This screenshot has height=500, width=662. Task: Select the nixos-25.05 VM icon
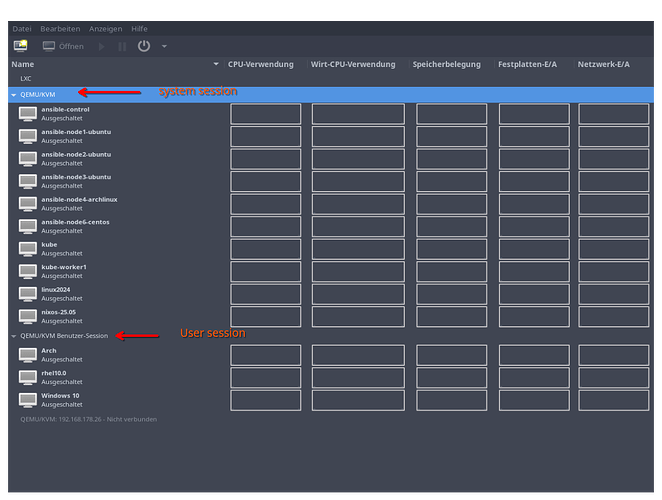click(27, 316)
